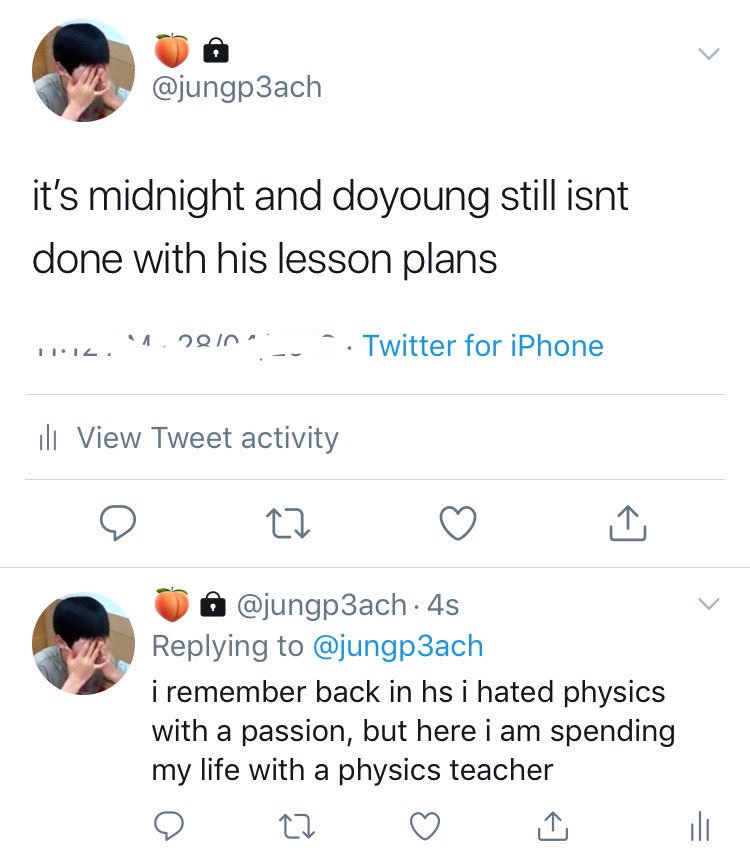This screenshot has width=750, height=866.
Task: Expand the reply tweet's chevron menu
Action: tap(709, 603)
